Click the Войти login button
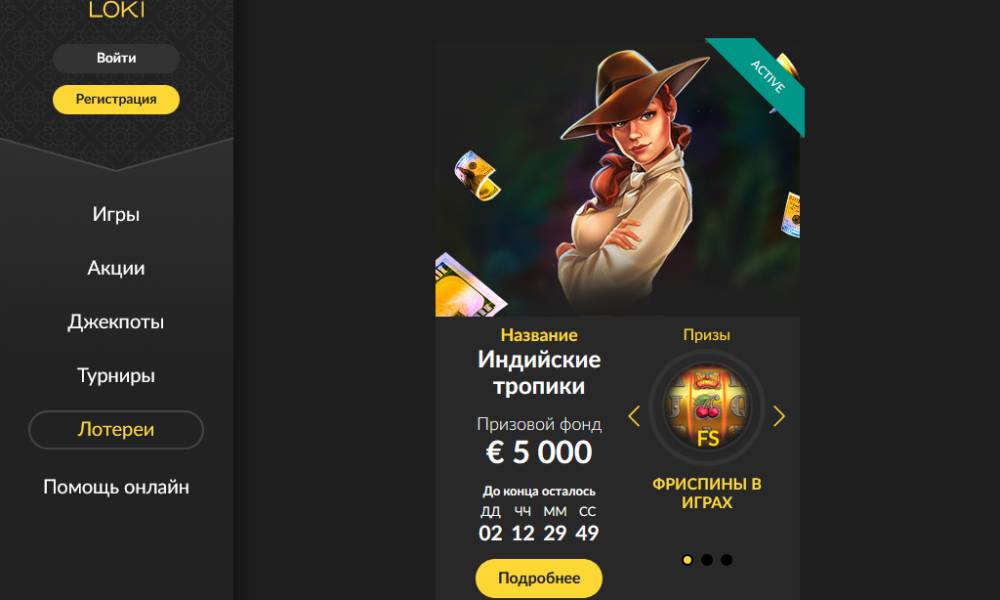Screen dimensions: 1000x600 (116, 58)
